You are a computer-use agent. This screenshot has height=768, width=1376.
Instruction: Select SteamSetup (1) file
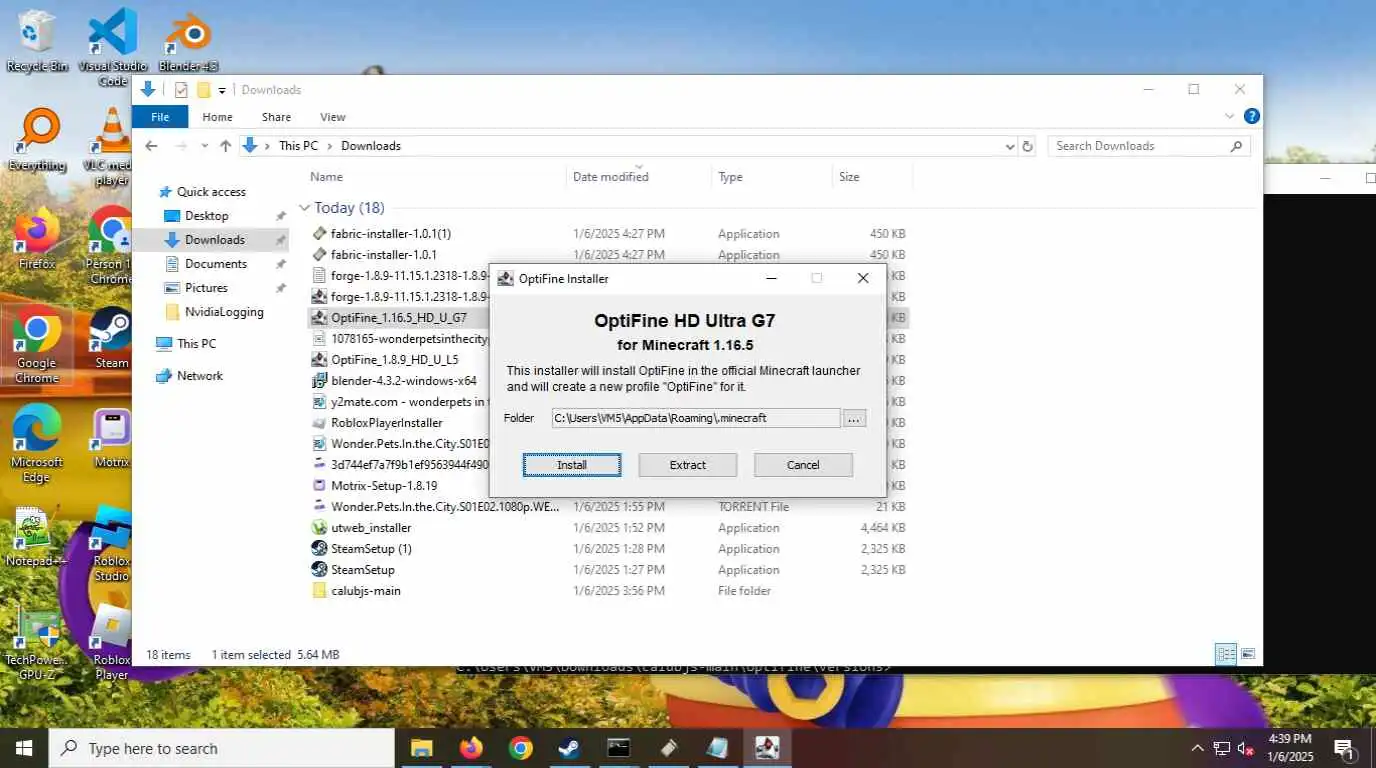click(371, 549)
